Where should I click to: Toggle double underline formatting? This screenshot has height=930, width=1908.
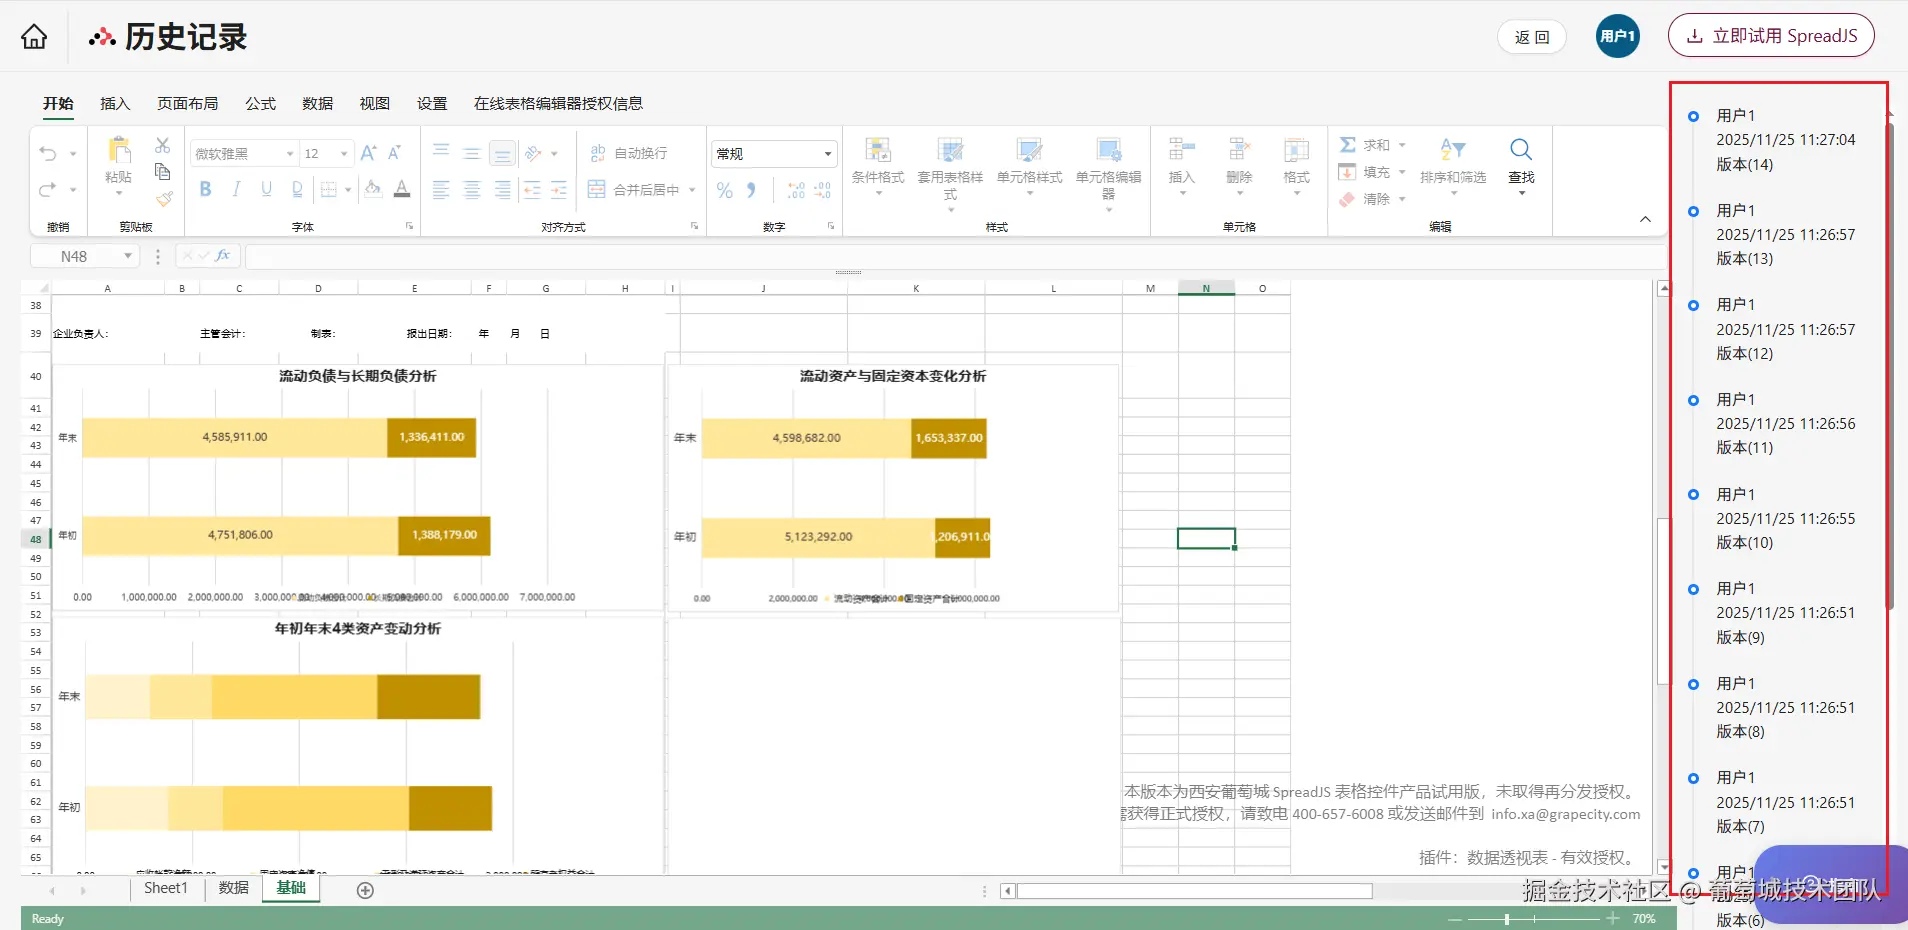(x=297, y=189)
